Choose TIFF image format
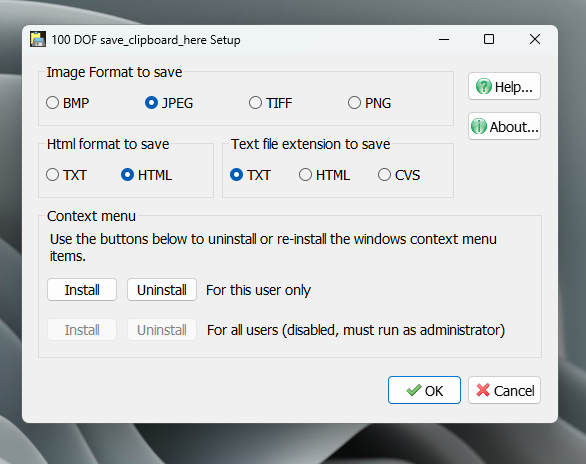Image resolution: width=586 pixels, height=464 pixels. 270,103
